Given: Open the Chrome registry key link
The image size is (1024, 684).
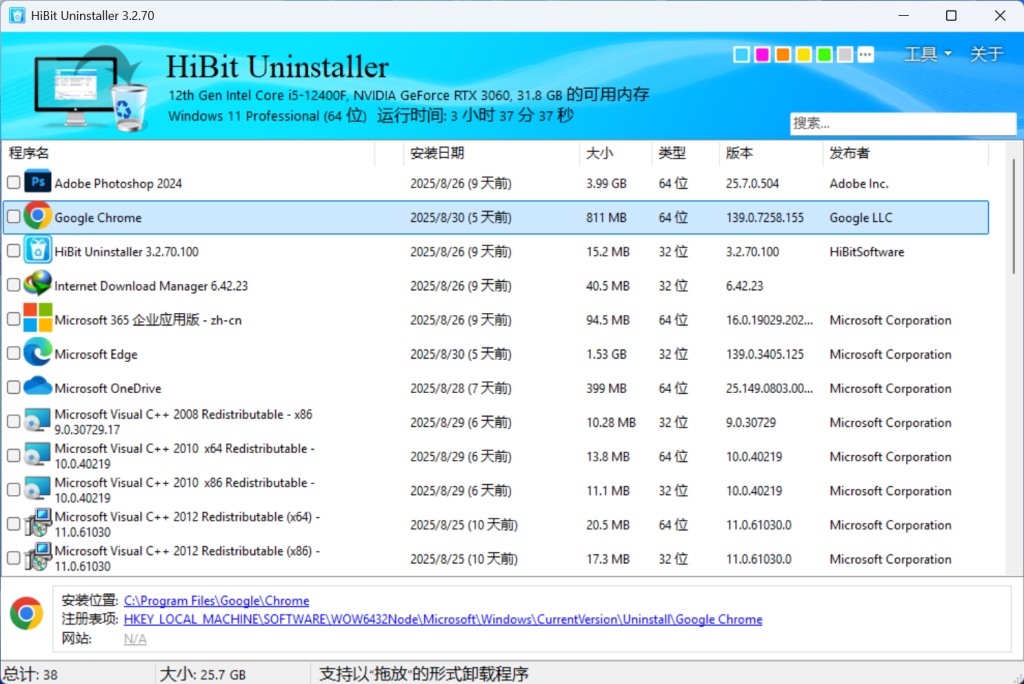Looking at the screenshot, I should [442, 619].
